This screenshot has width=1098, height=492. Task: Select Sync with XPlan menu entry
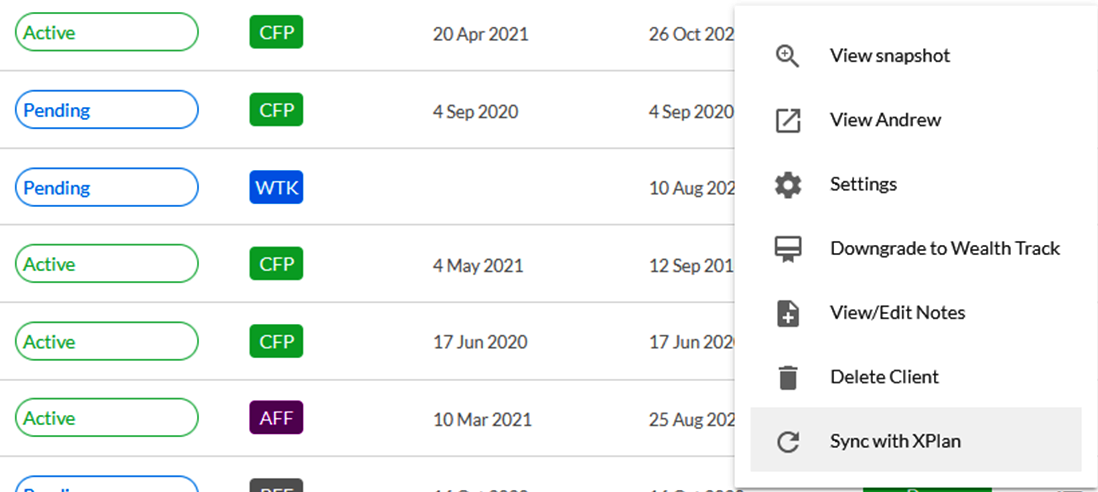[916, 440]
